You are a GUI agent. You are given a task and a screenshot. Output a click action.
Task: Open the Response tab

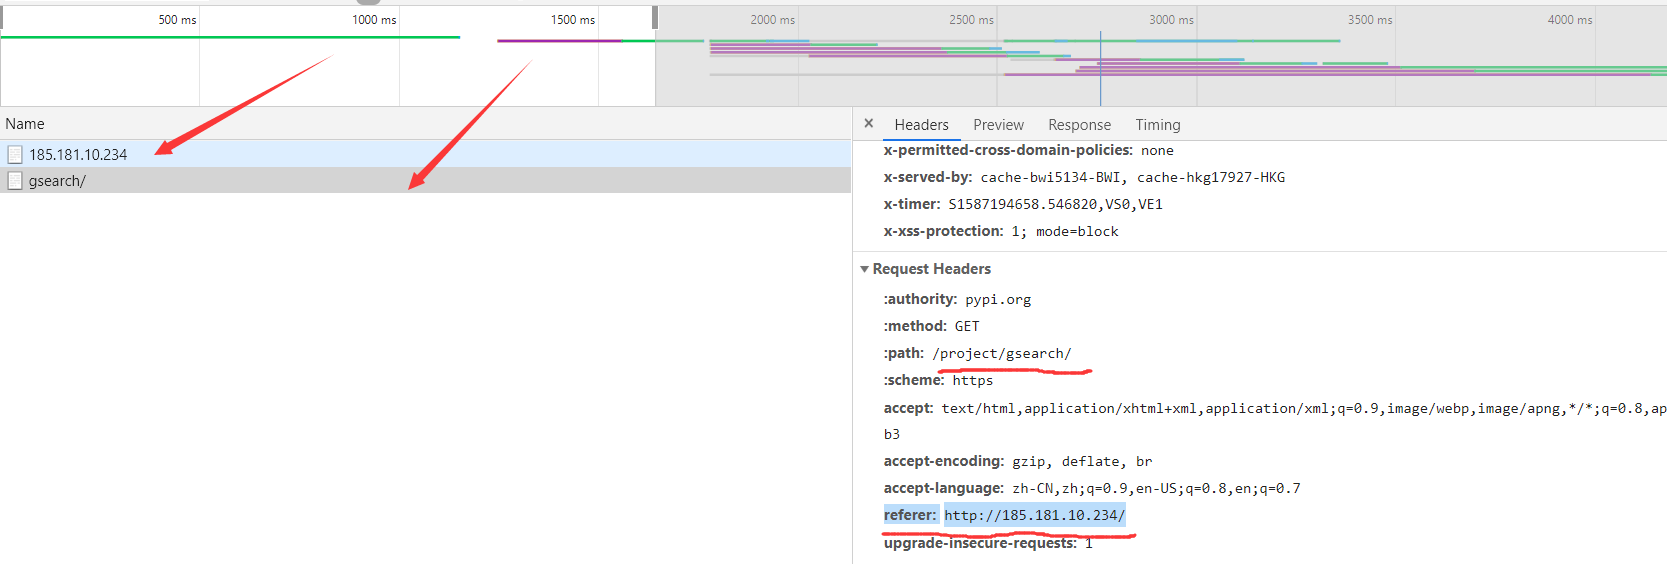click(1079, 125)
